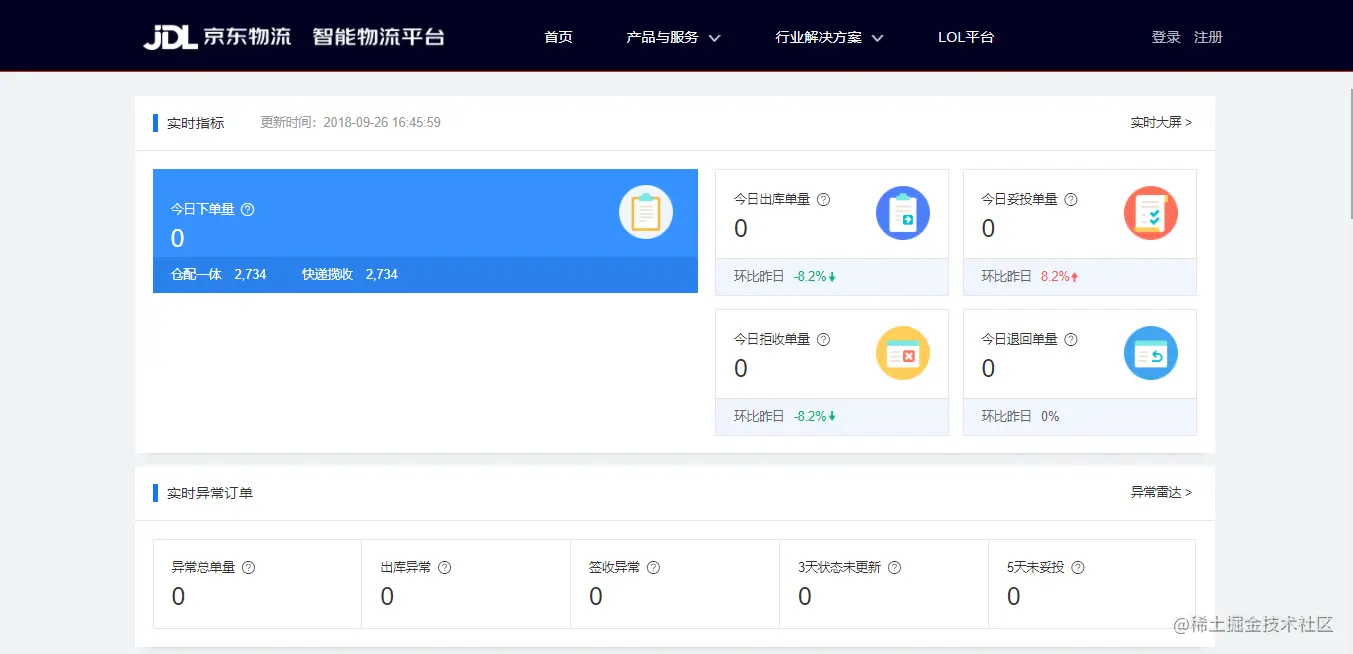Open help tooltip beside 异常总单量
Viewport: 1353px width, 654px height.
249,567
